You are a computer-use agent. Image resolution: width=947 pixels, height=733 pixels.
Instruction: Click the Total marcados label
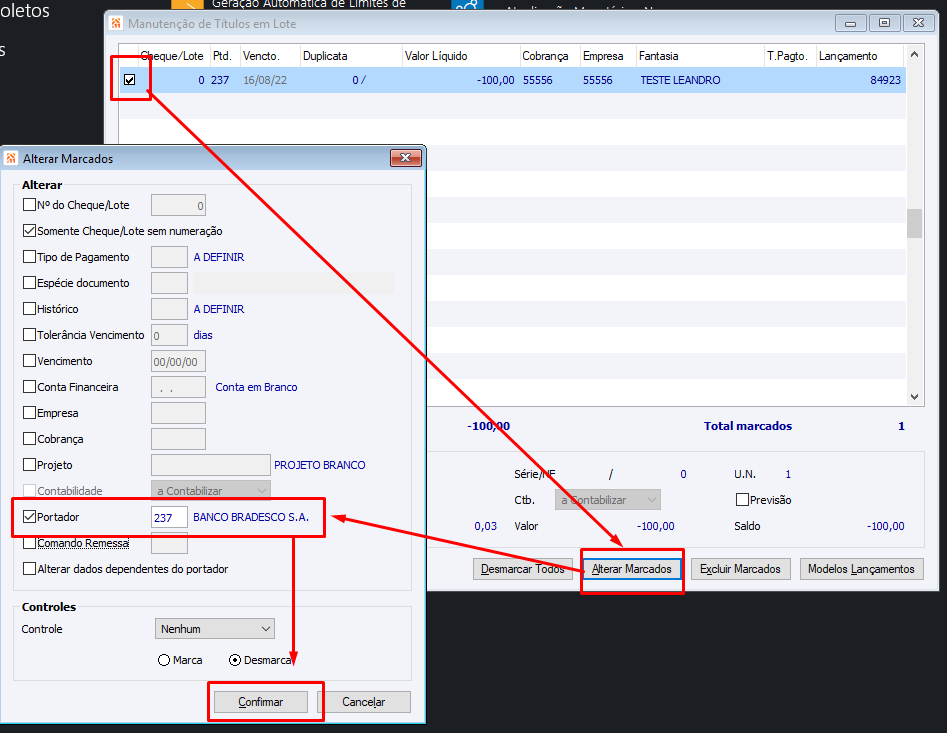(x=748, y=426)
